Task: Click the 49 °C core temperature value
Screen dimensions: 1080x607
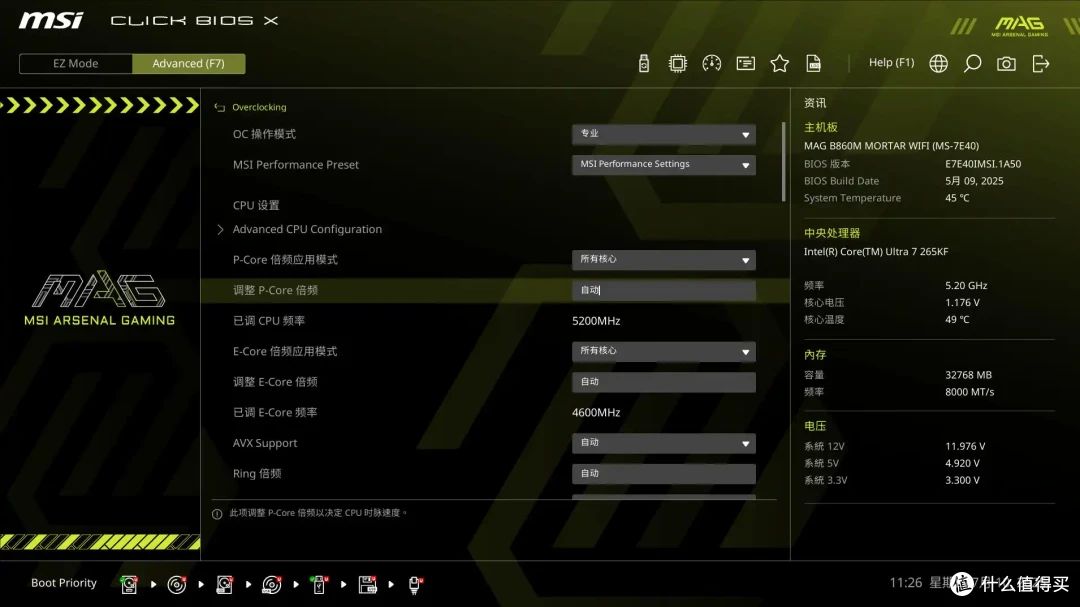Action: 957,320
